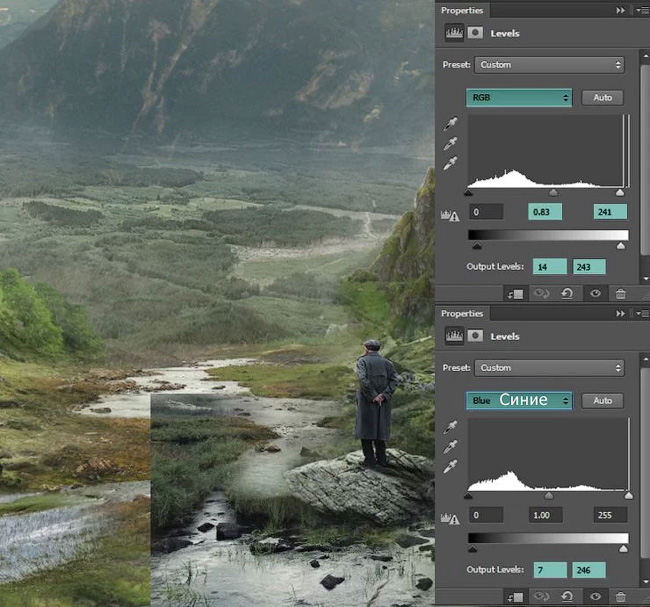This screenshot has height=607, width=650.
Task: Click output levels field showing 243
Action: pos(589,267)
